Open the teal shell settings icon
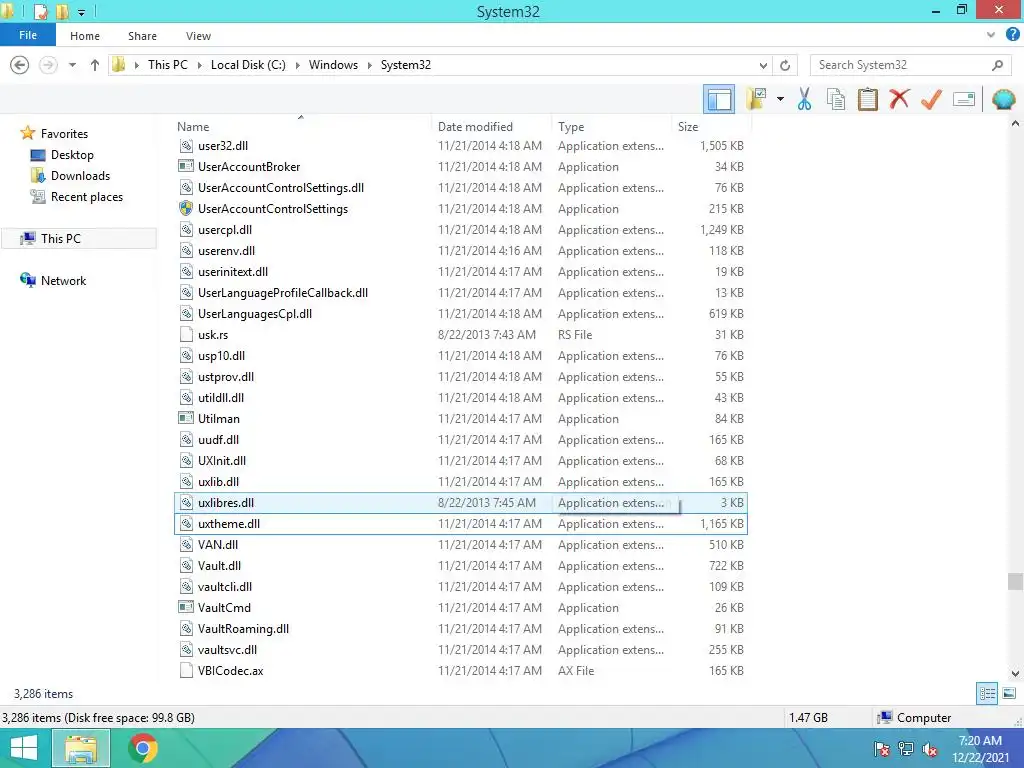 click(x=1003, y=99)
